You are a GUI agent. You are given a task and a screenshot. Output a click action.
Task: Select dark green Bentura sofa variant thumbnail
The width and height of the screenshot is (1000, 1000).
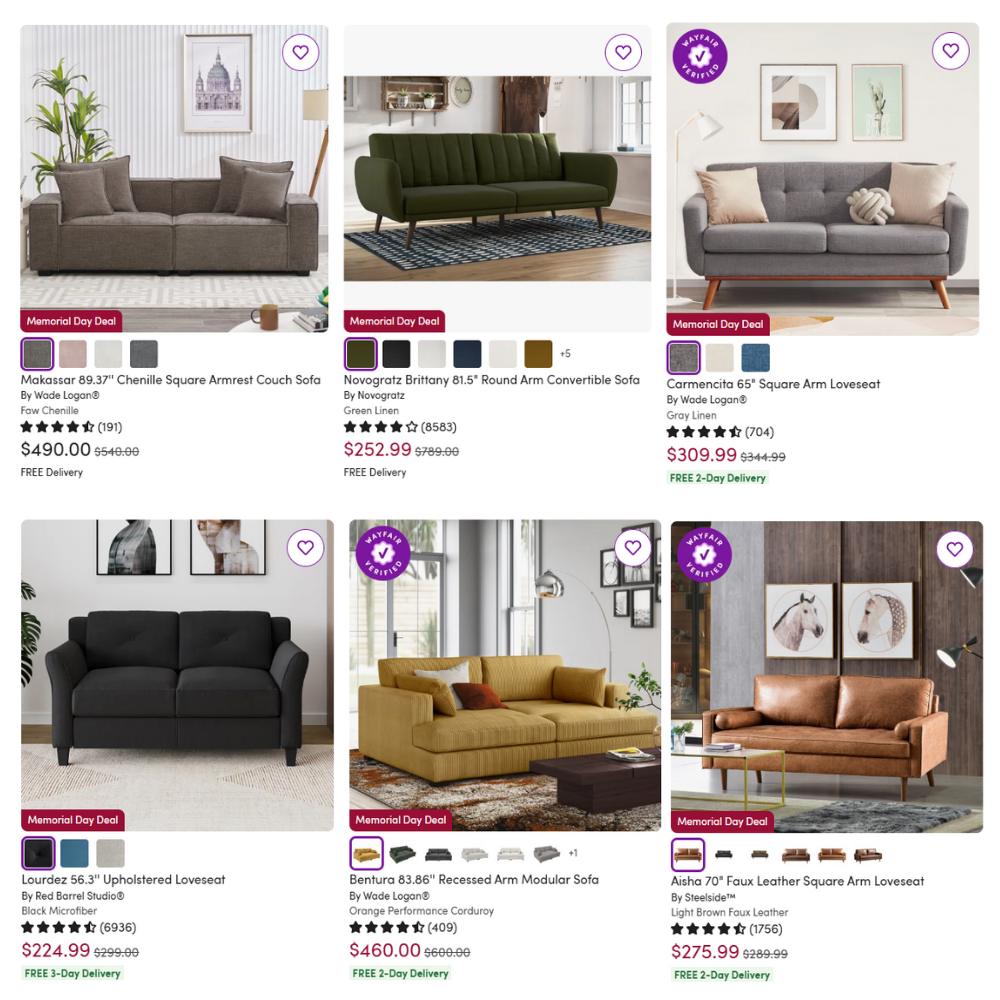[402, 853]
